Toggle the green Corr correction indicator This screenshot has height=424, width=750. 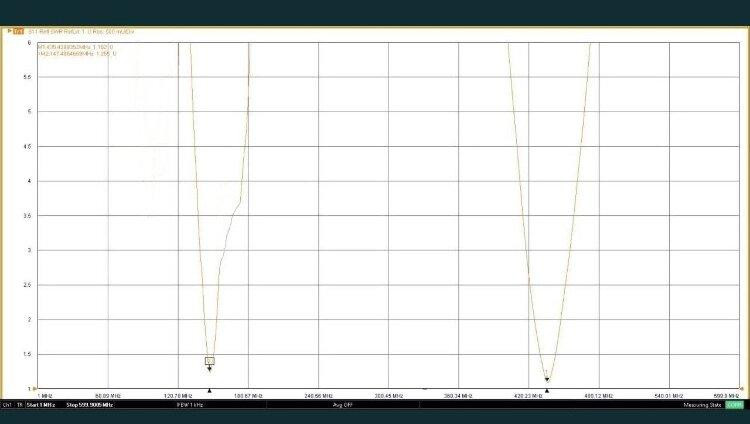pos(734,405)
